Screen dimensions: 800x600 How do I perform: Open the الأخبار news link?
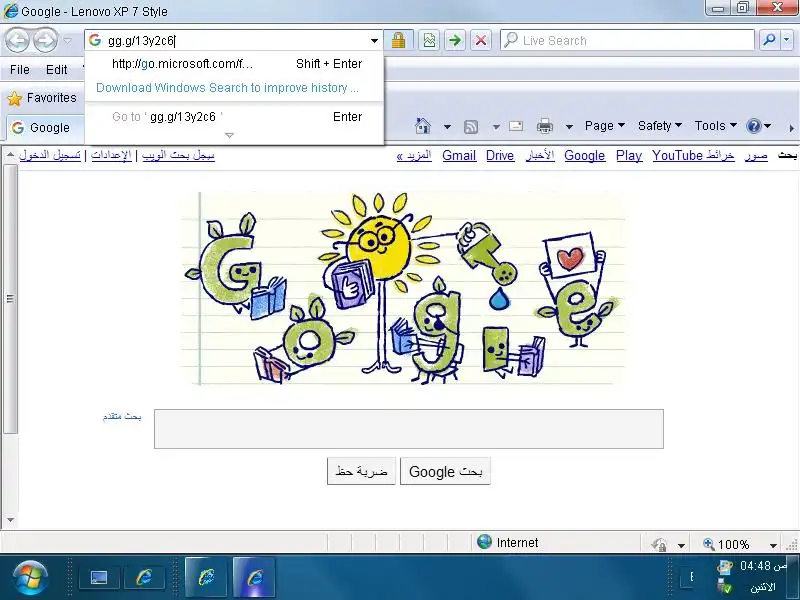[x=540, y=156]
